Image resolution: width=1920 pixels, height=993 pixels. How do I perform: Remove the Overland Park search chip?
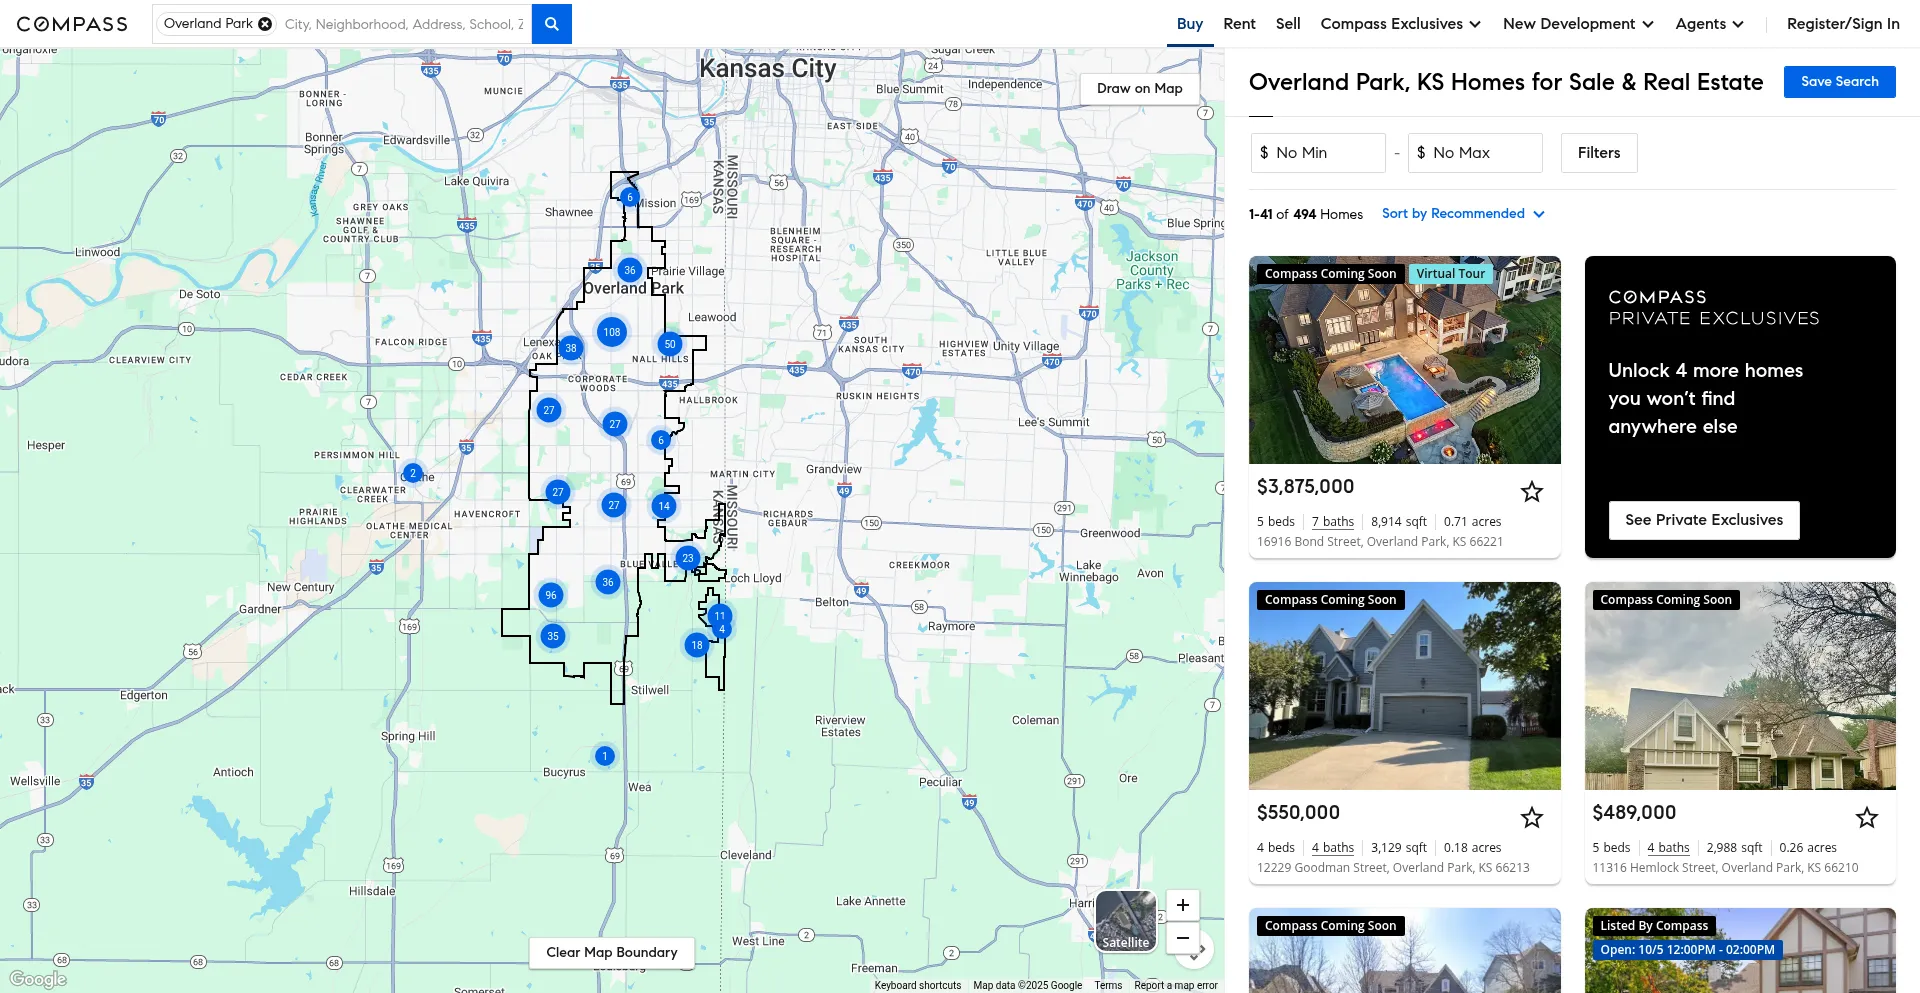pyautogui.click(x=265, y=24)
